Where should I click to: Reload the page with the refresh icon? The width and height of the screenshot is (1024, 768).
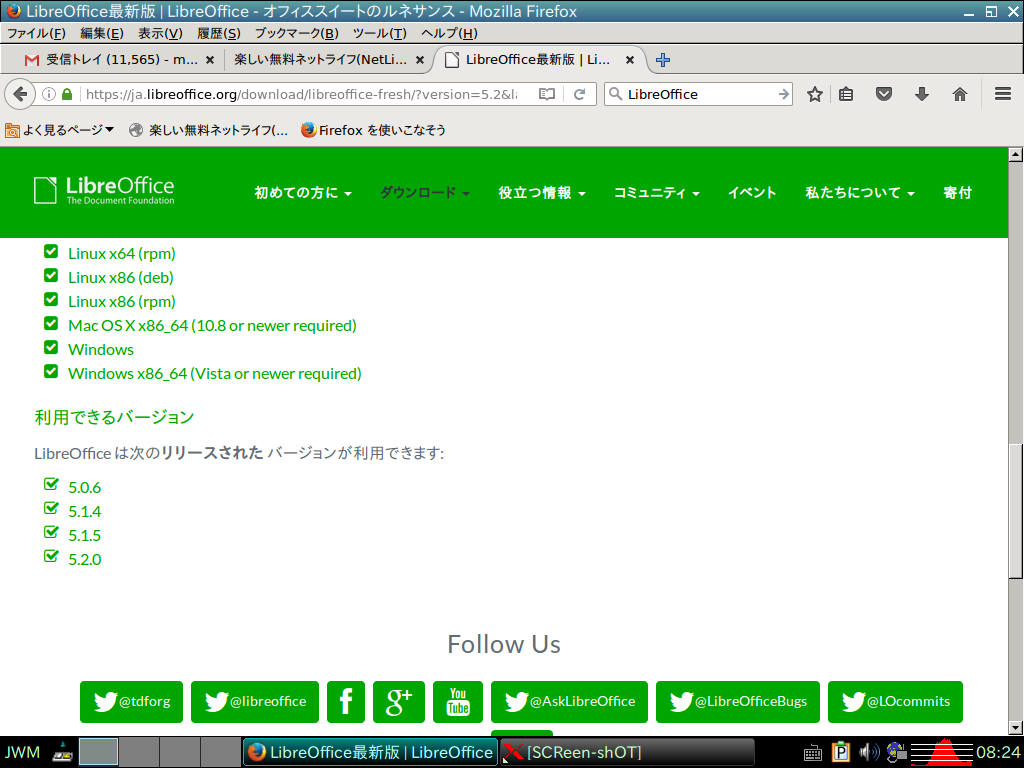click(579, 94)
